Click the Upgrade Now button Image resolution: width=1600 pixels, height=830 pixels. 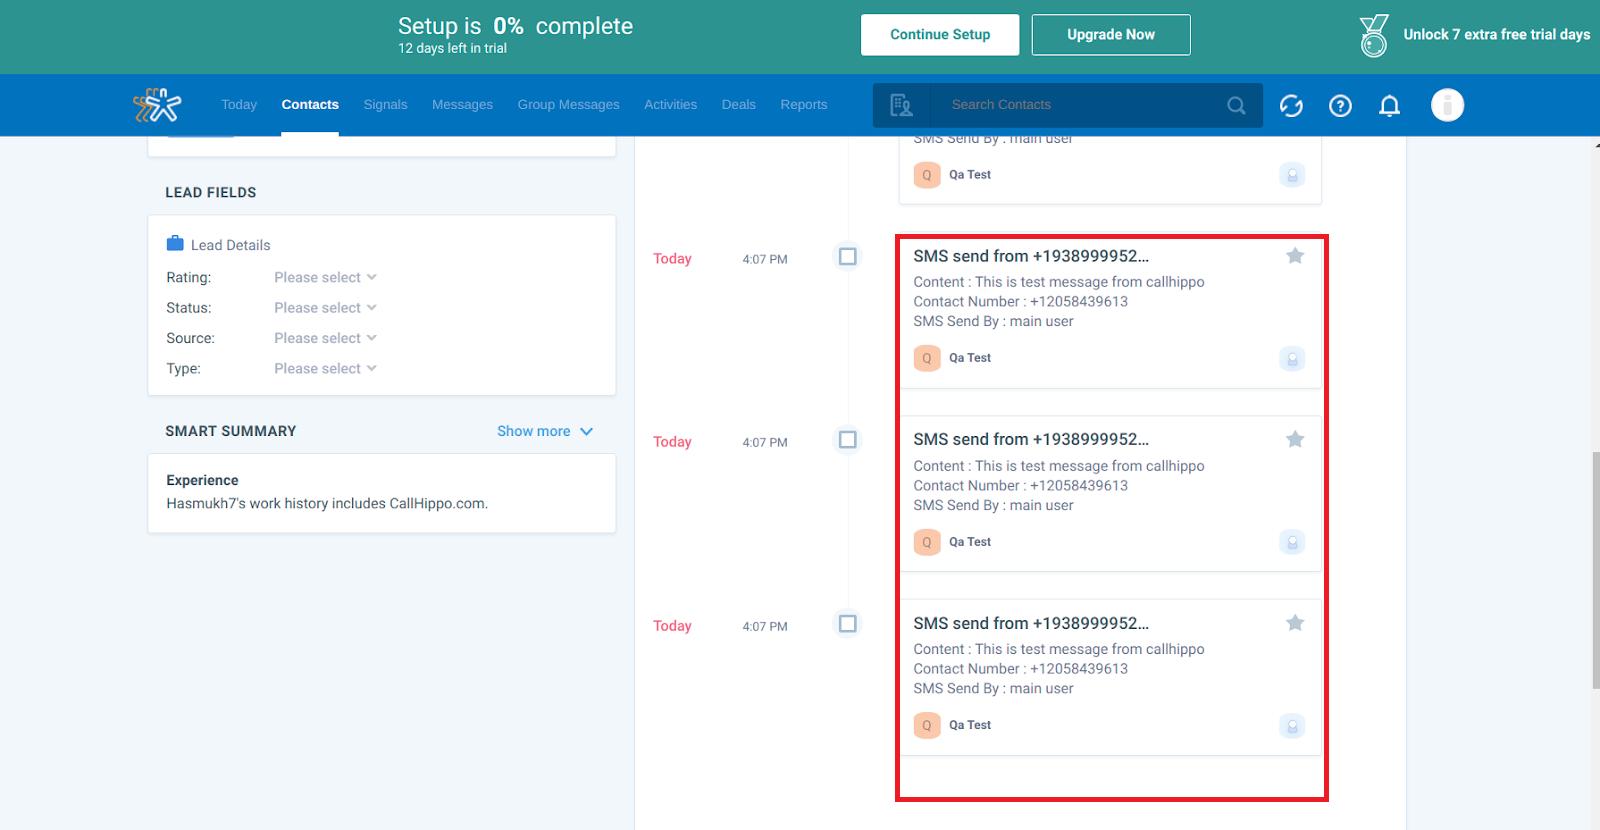pyautogui.click(x=1111, y=35)
